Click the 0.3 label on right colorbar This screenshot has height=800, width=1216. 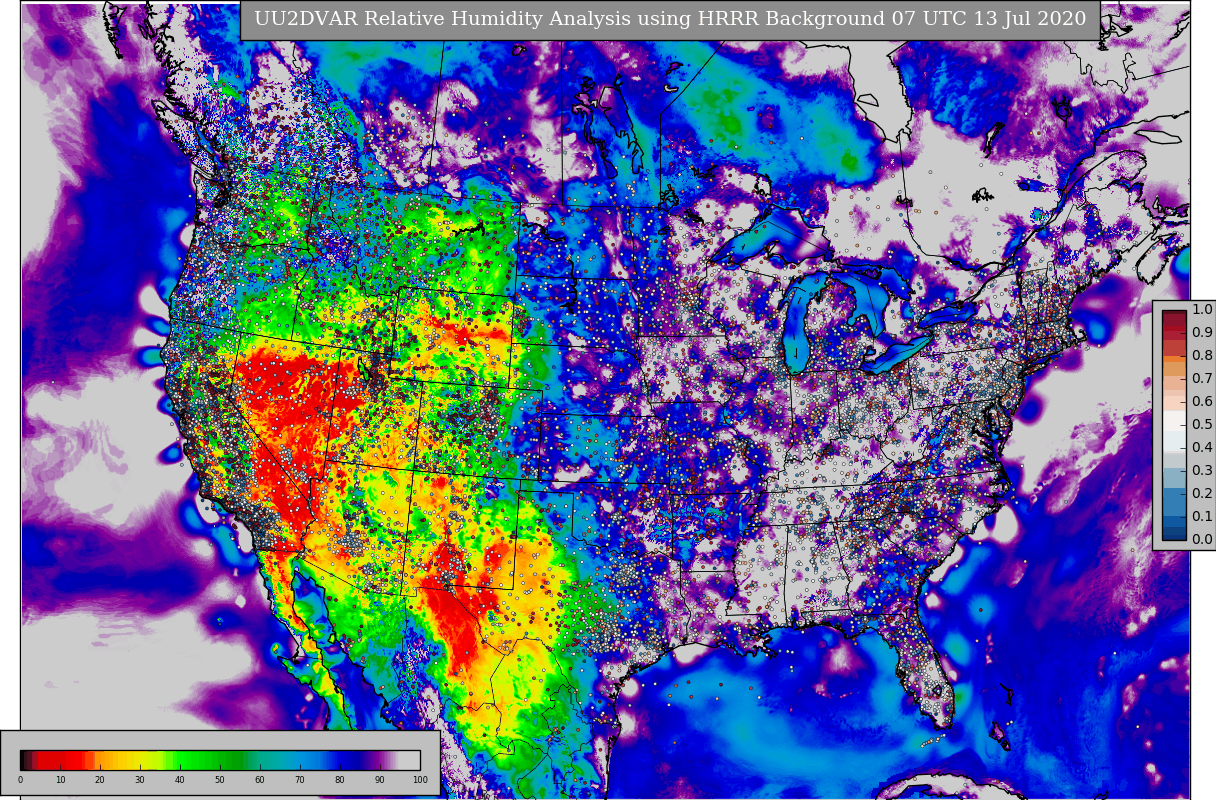[x=1201, y=471]
